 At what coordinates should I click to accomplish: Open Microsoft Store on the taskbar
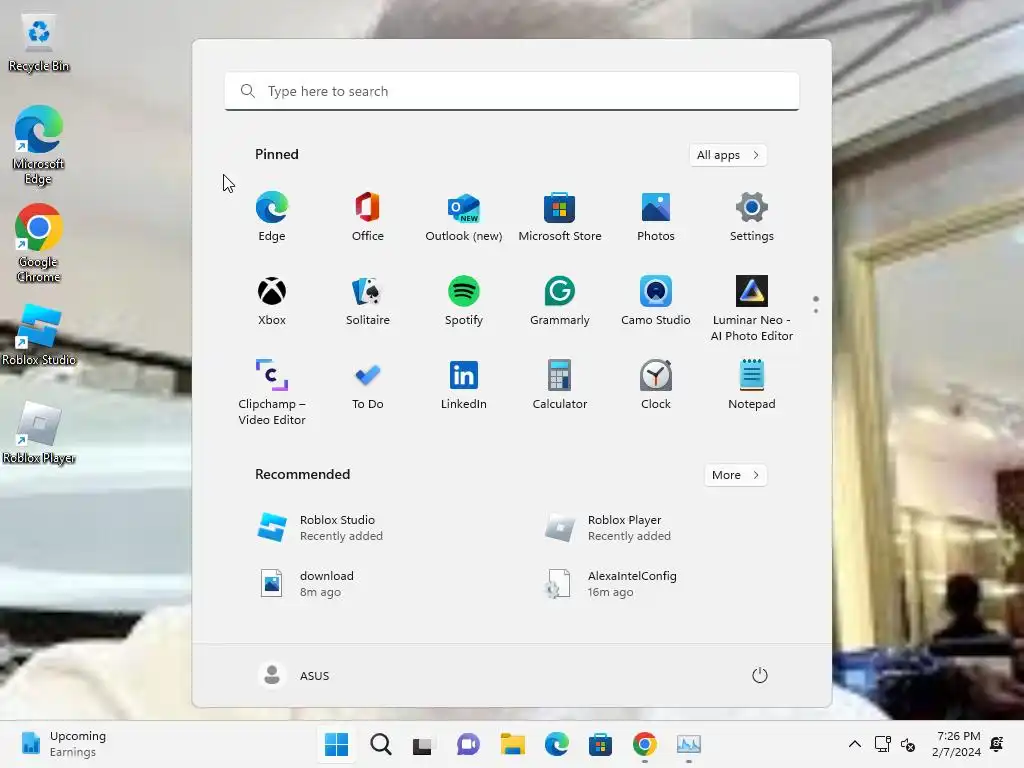600,744
